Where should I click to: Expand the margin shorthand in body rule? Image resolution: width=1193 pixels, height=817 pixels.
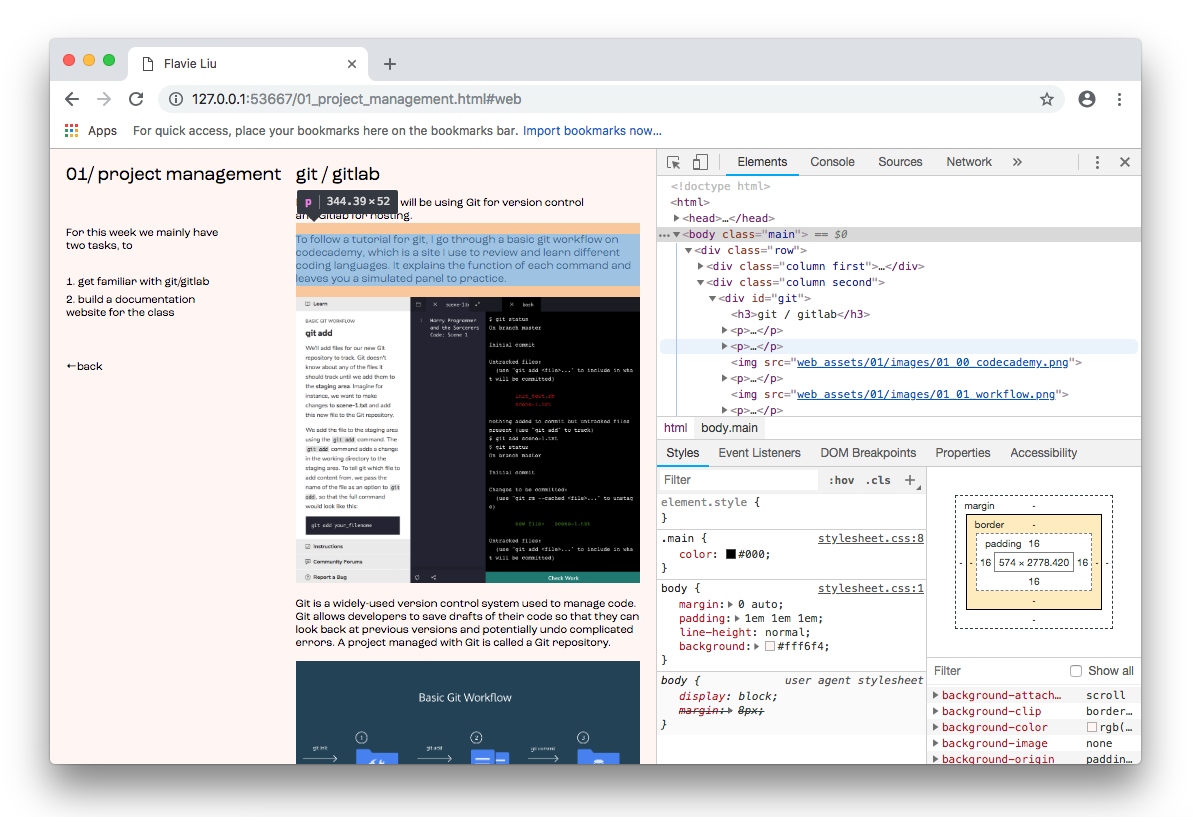click(730, 605)
